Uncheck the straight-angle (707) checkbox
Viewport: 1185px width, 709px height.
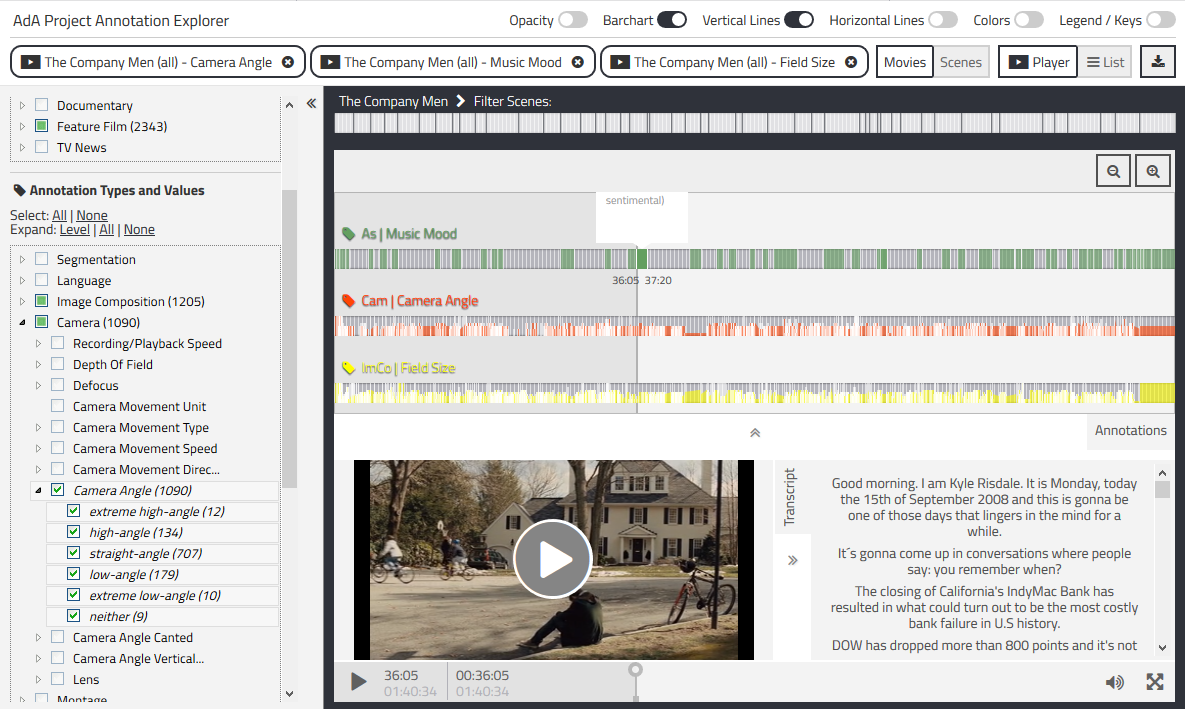(73, 553)
